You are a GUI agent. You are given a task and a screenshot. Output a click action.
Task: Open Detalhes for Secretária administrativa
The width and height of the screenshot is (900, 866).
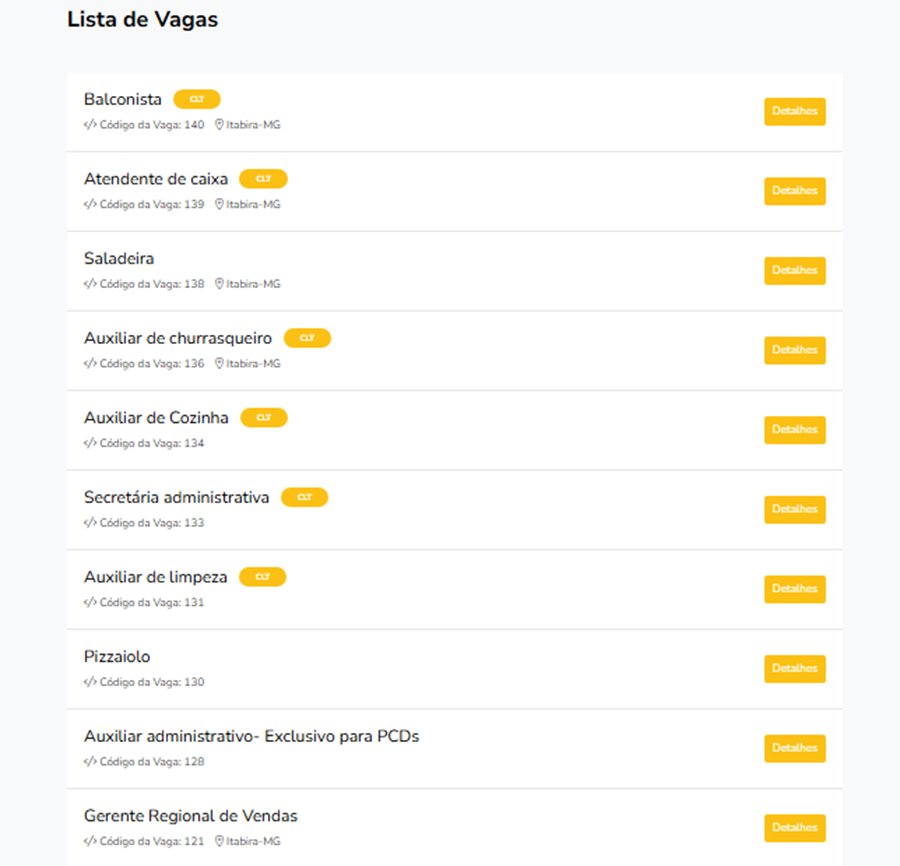[x=794, y=510]
